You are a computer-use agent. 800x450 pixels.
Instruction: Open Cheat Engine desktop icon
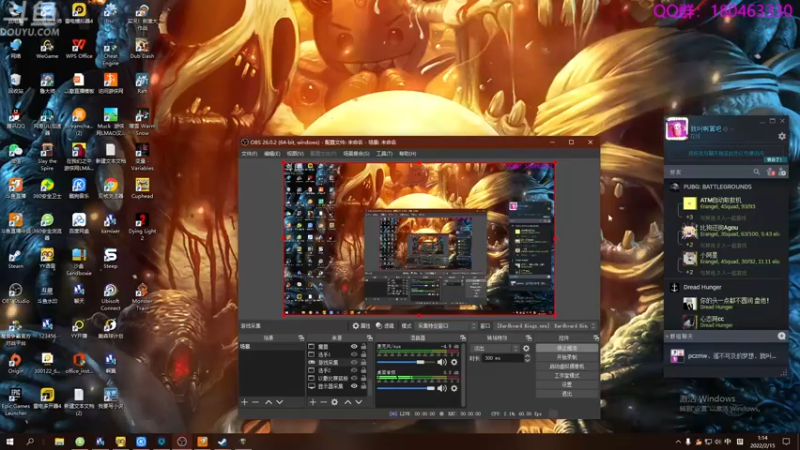click(x=110, y=53)
